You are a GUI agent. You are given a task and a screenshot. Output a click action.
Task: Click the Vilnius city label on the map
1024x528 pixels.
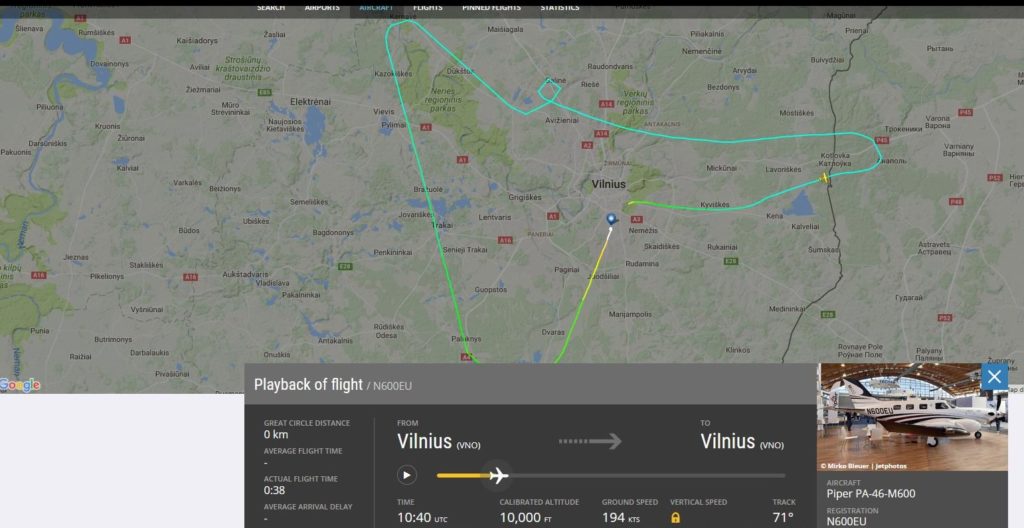pos(608,184)
